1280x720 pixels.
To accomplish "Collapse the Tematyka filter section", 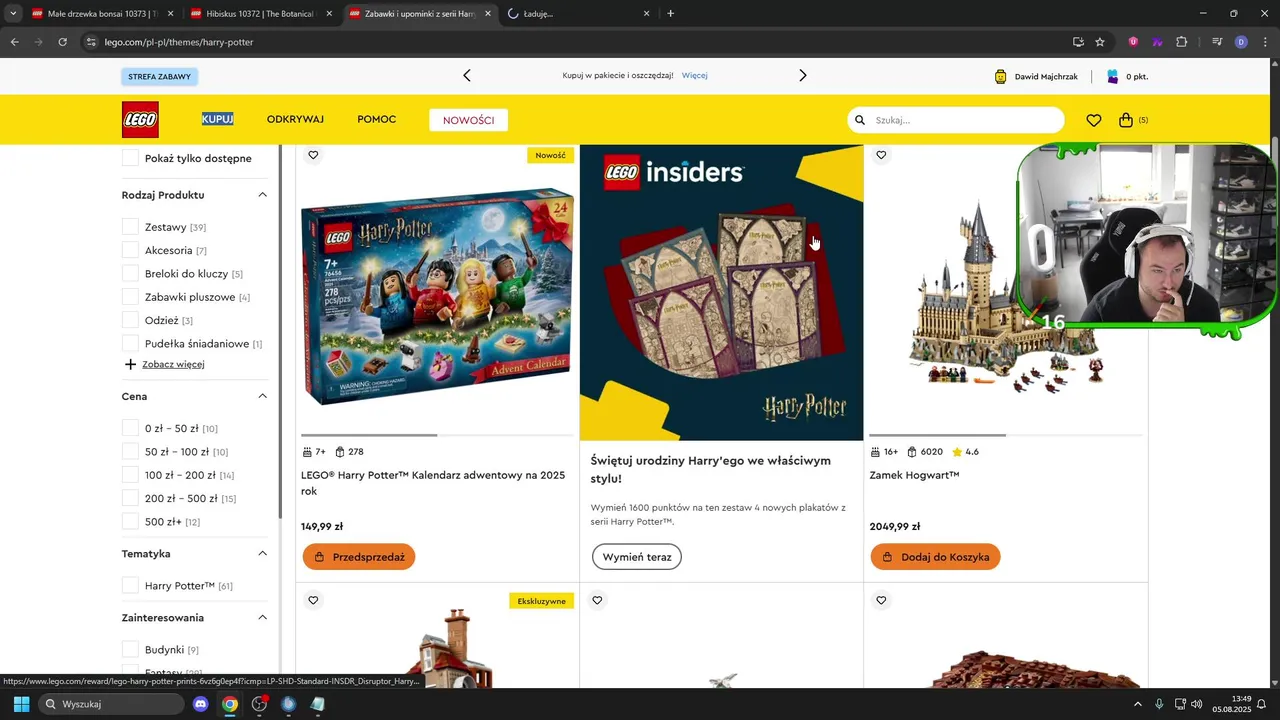I will click(x=262, y=553).
